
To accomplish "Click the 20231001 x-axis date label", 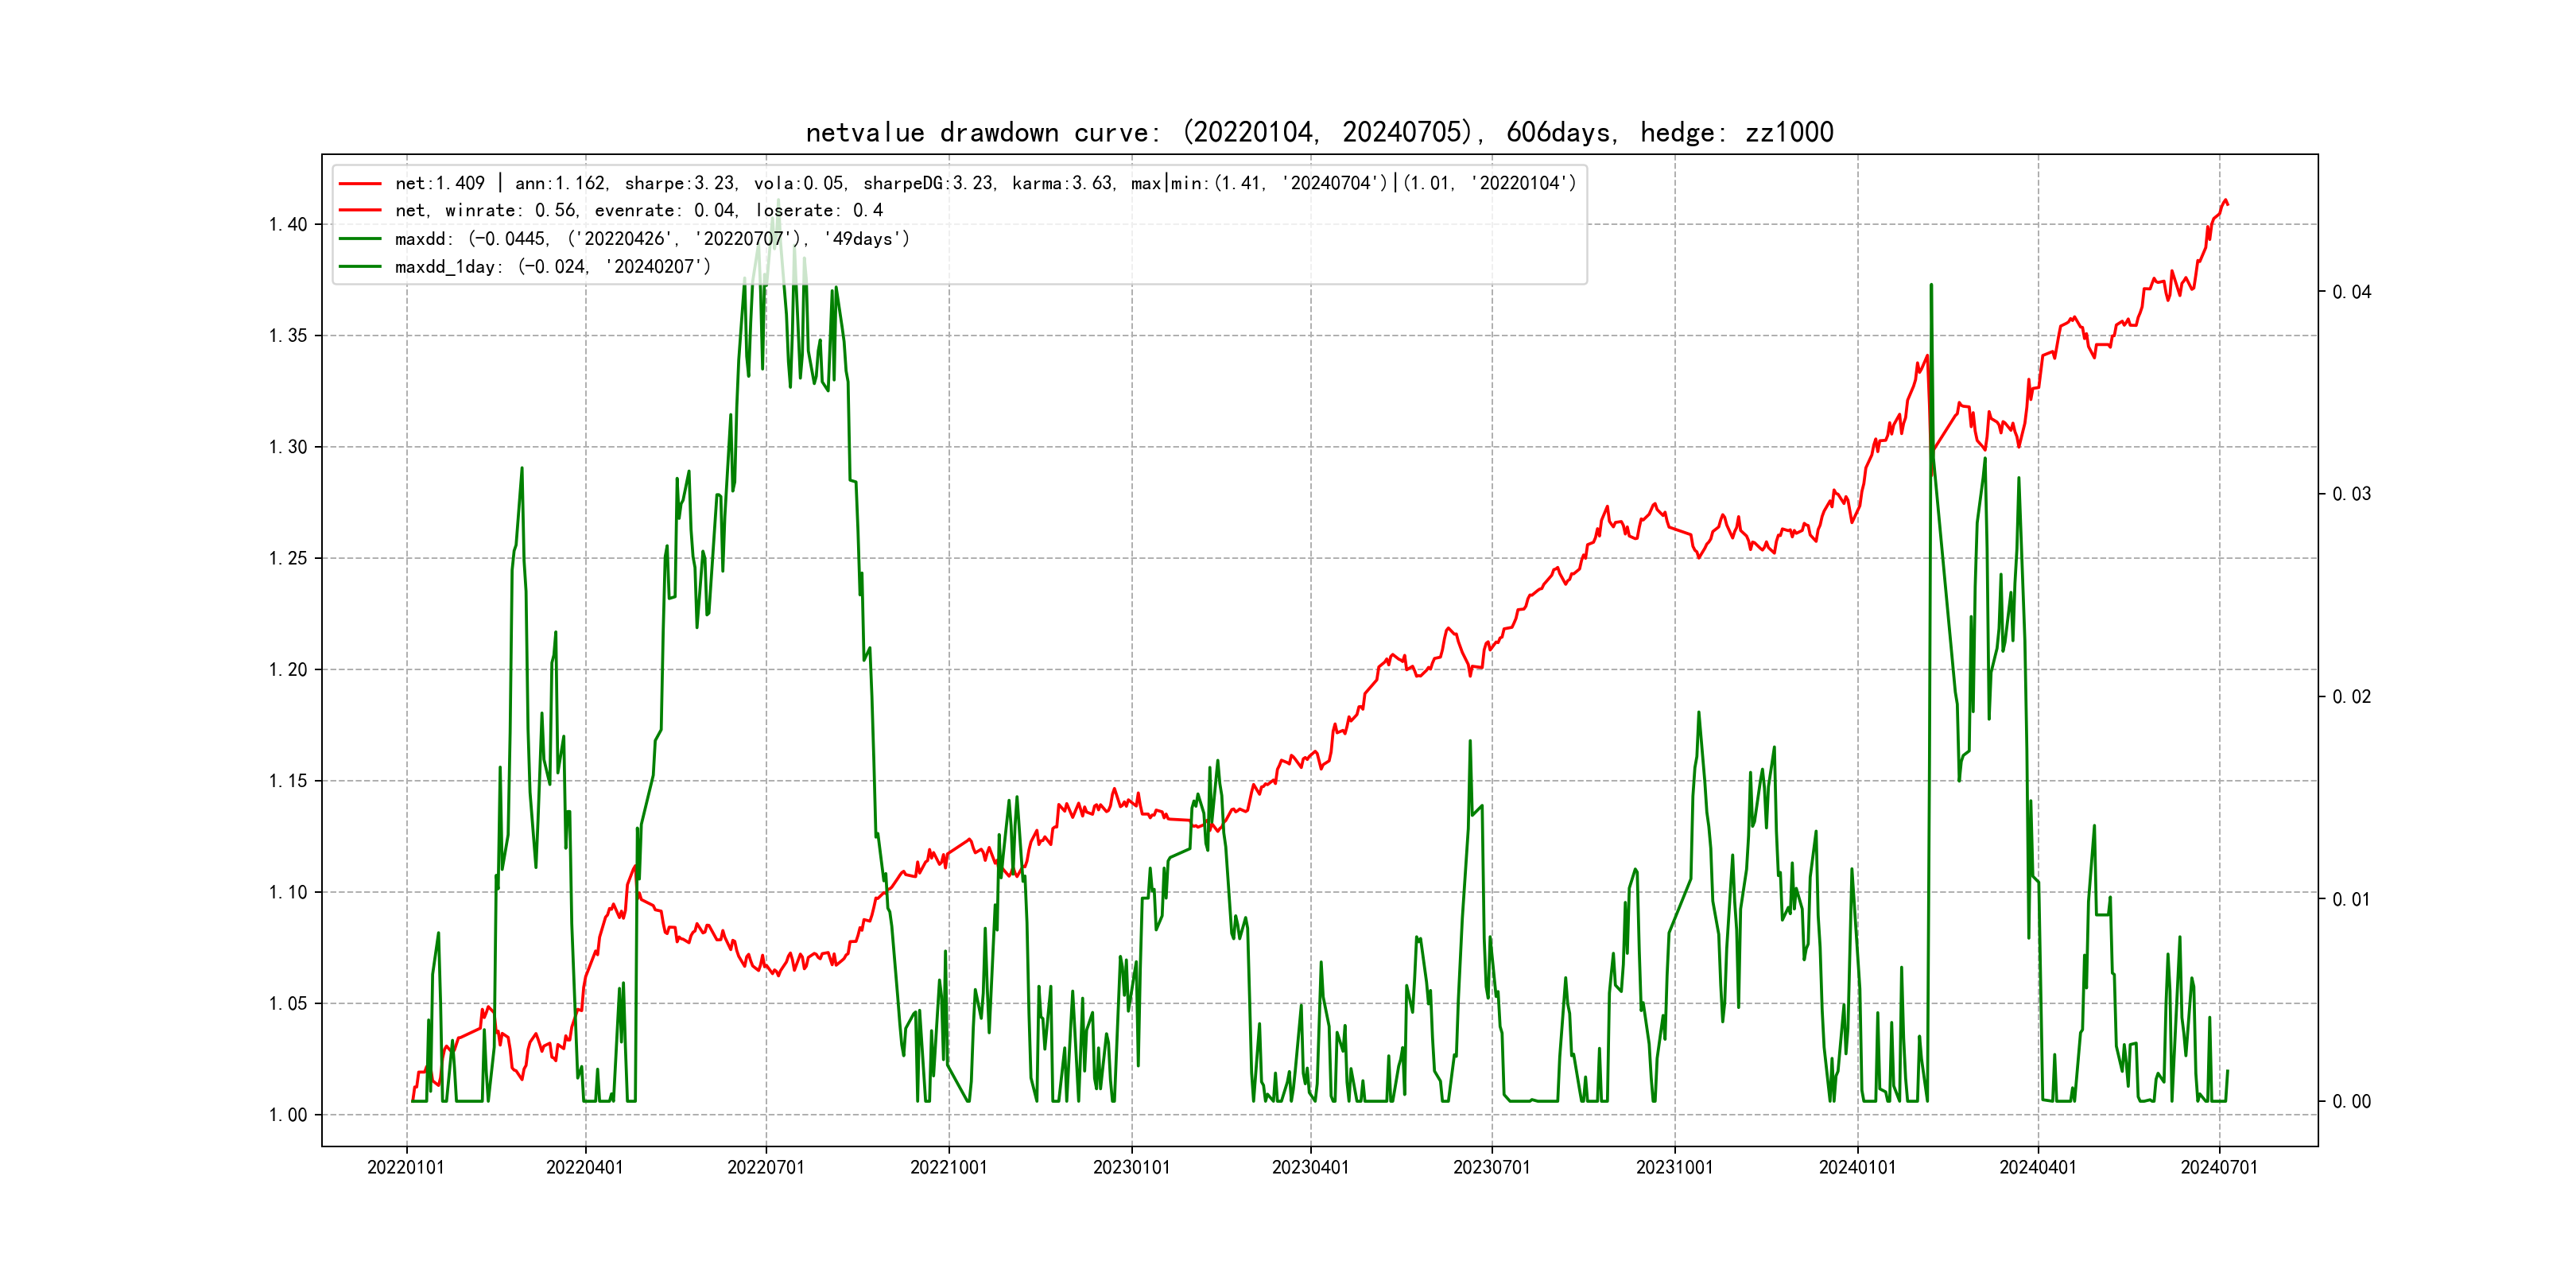I will click(1674, 1167).
